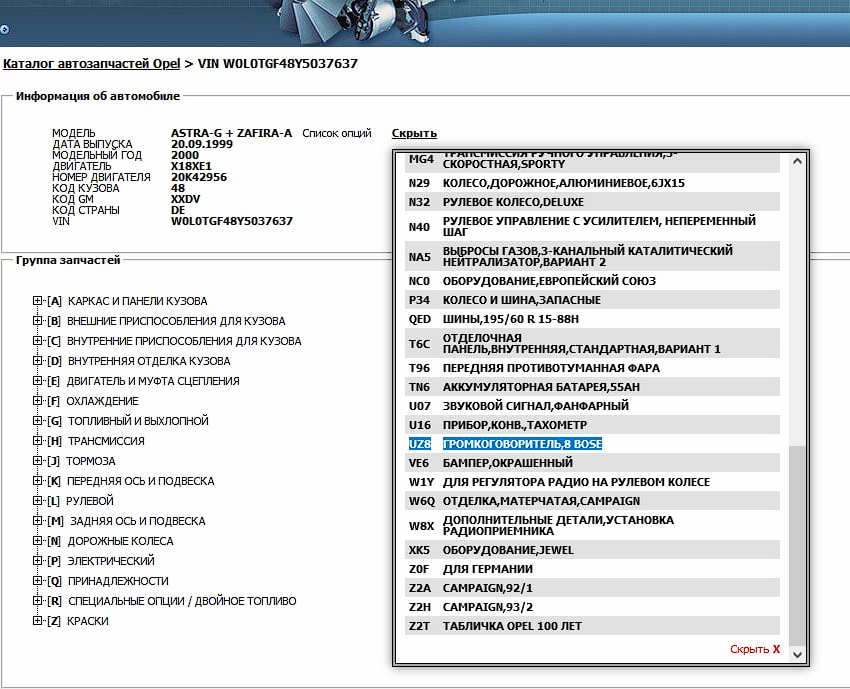This screenshot has height=689, width=850.
Task: Select the ТОПЛИВНЫЙ И ВЫХЛОПНОЙ group
Action: click(x=138, y=421)
